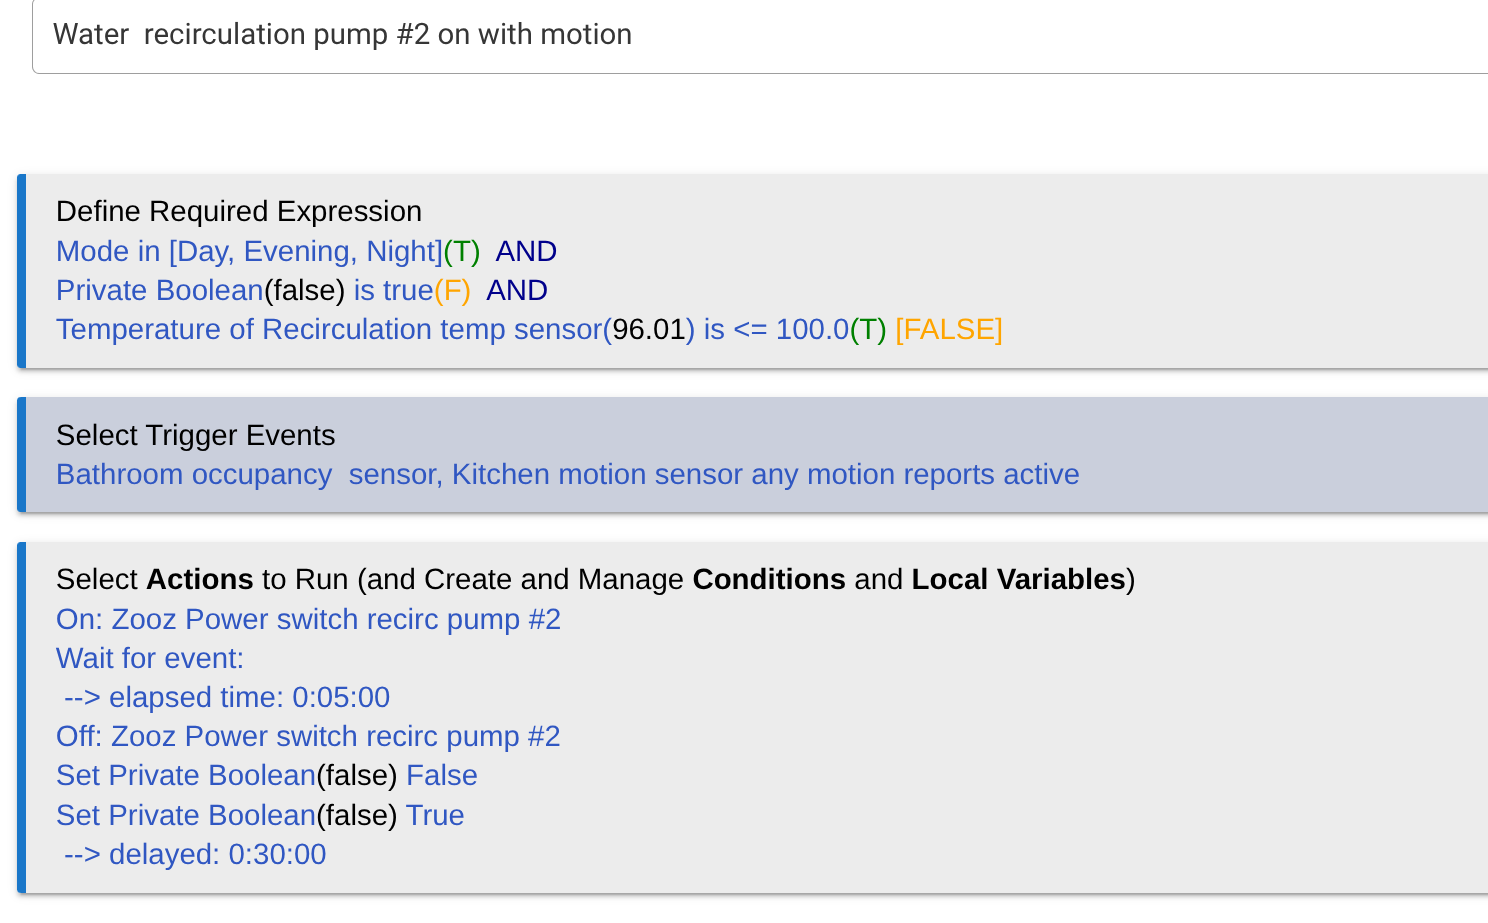Click the On: Zooz Power switch action
The width and height of the screenshot is (1488, 923).
308,619
